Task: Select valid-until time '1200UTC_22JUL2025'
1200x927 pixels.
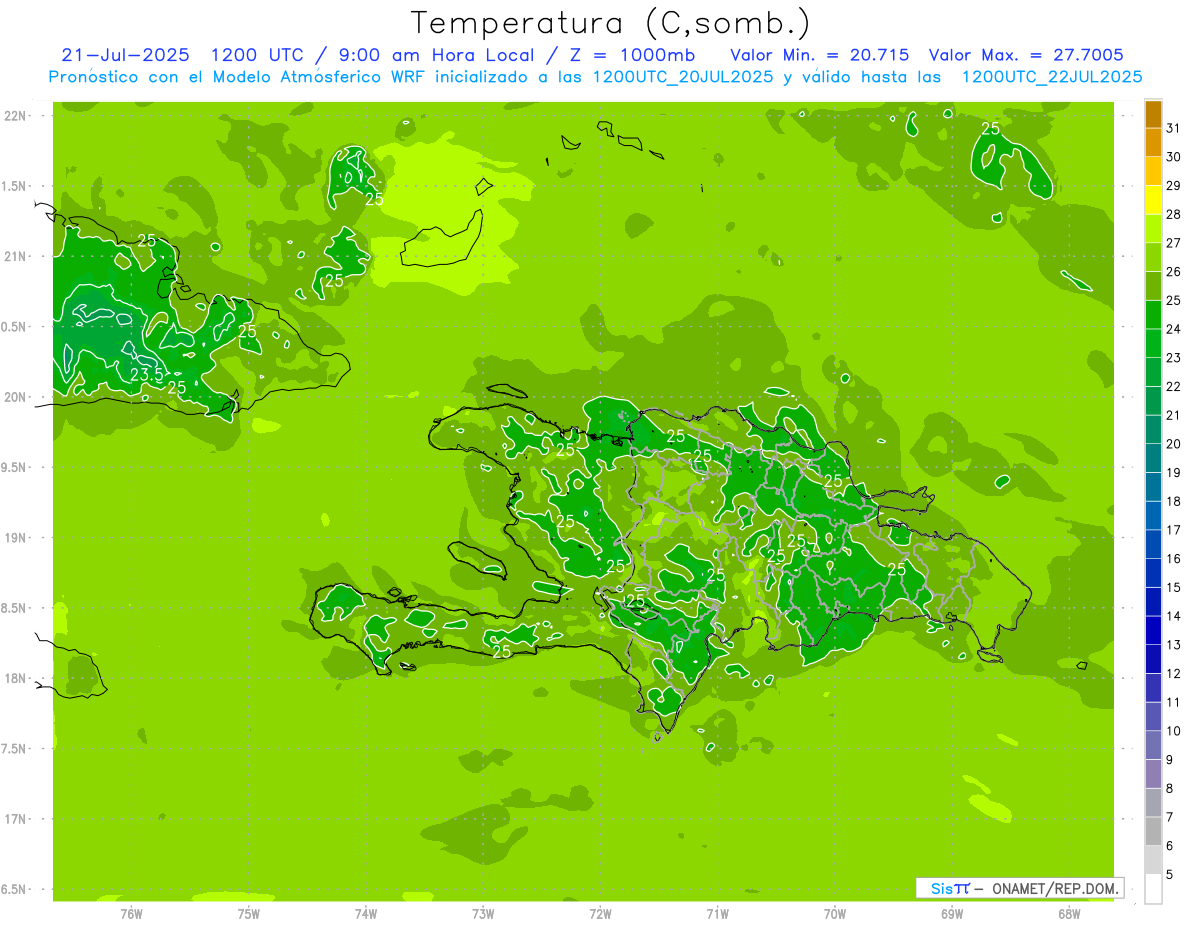Action: click(1052, 77)
